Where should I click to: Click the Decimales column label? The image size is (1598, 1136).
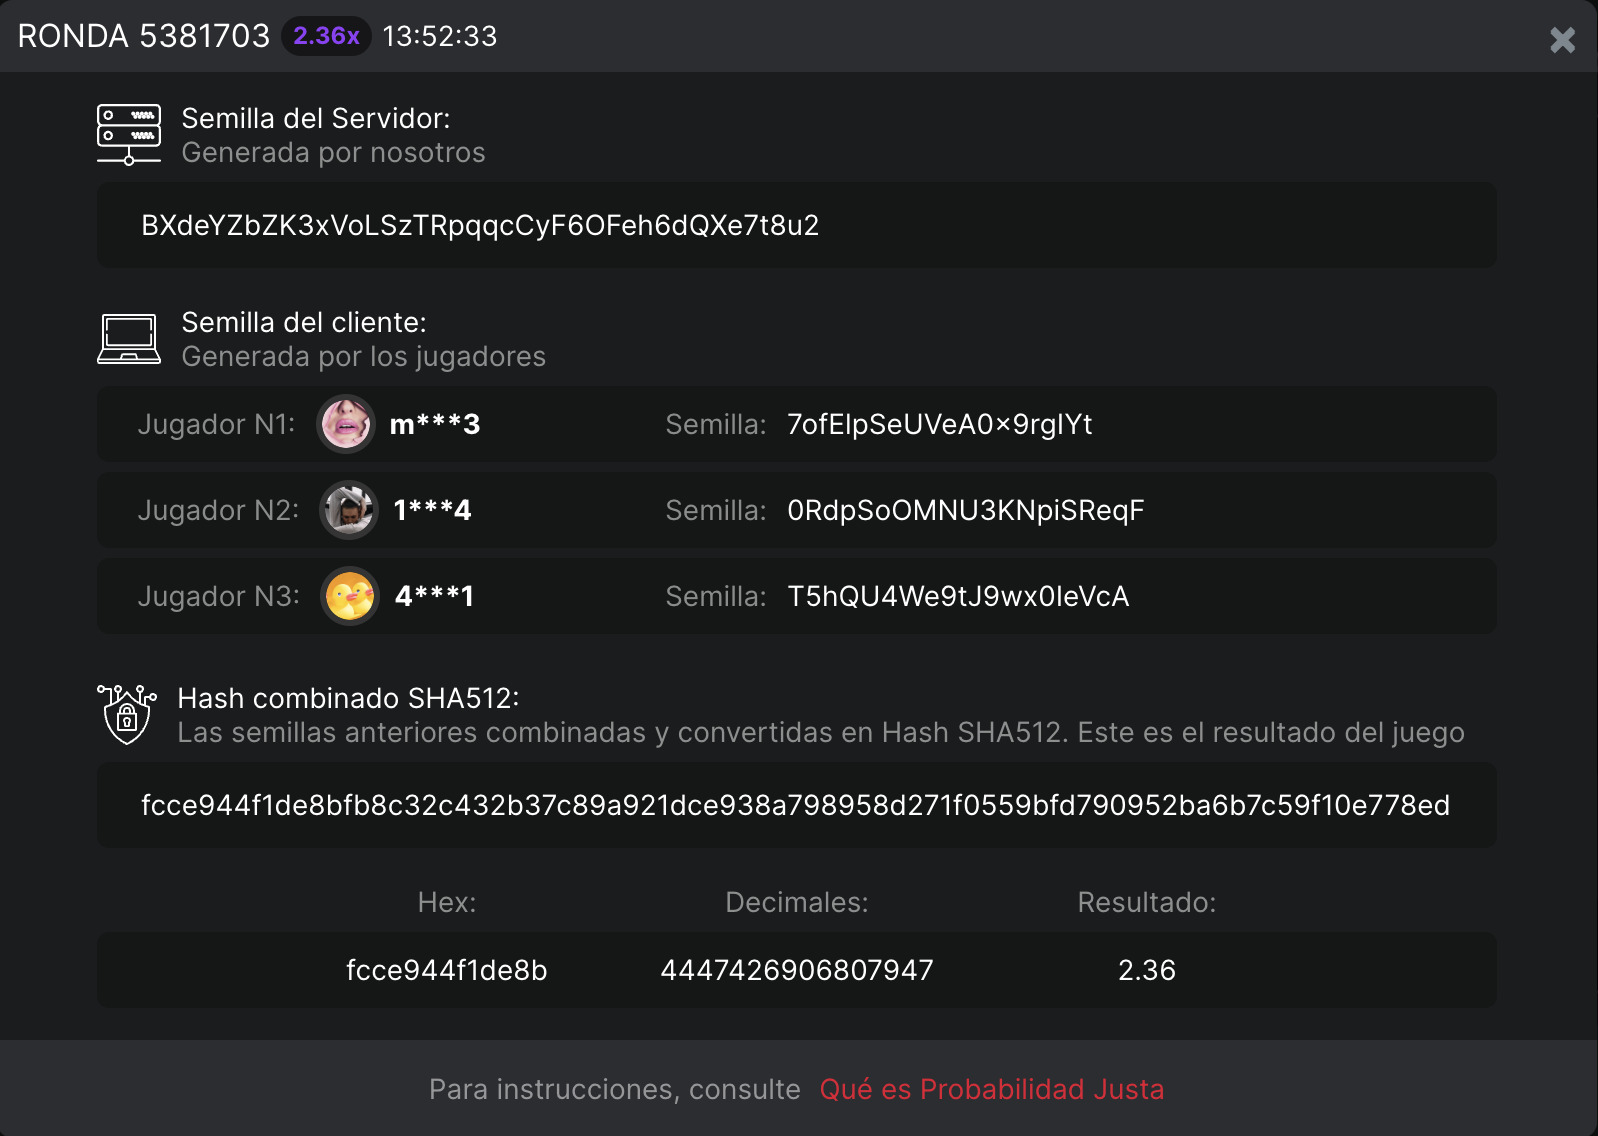(x=797, y=902)
